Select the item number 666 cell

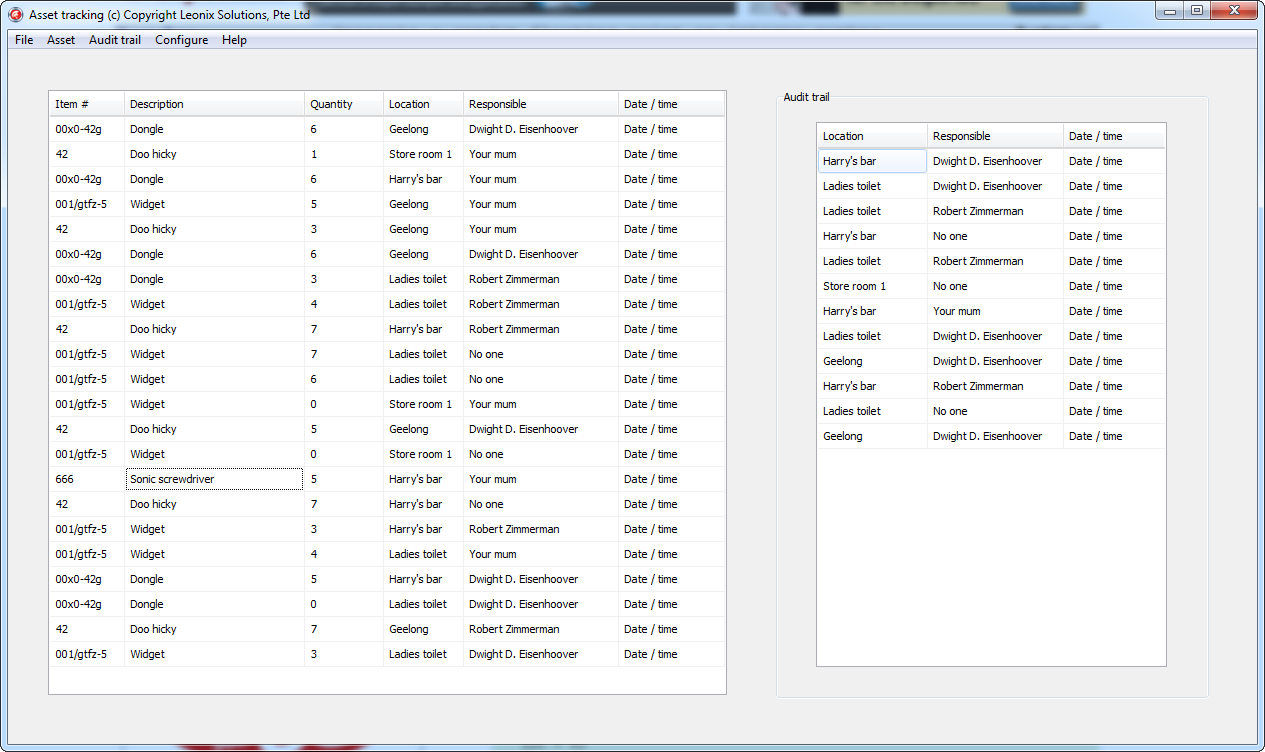click(86, 479)
